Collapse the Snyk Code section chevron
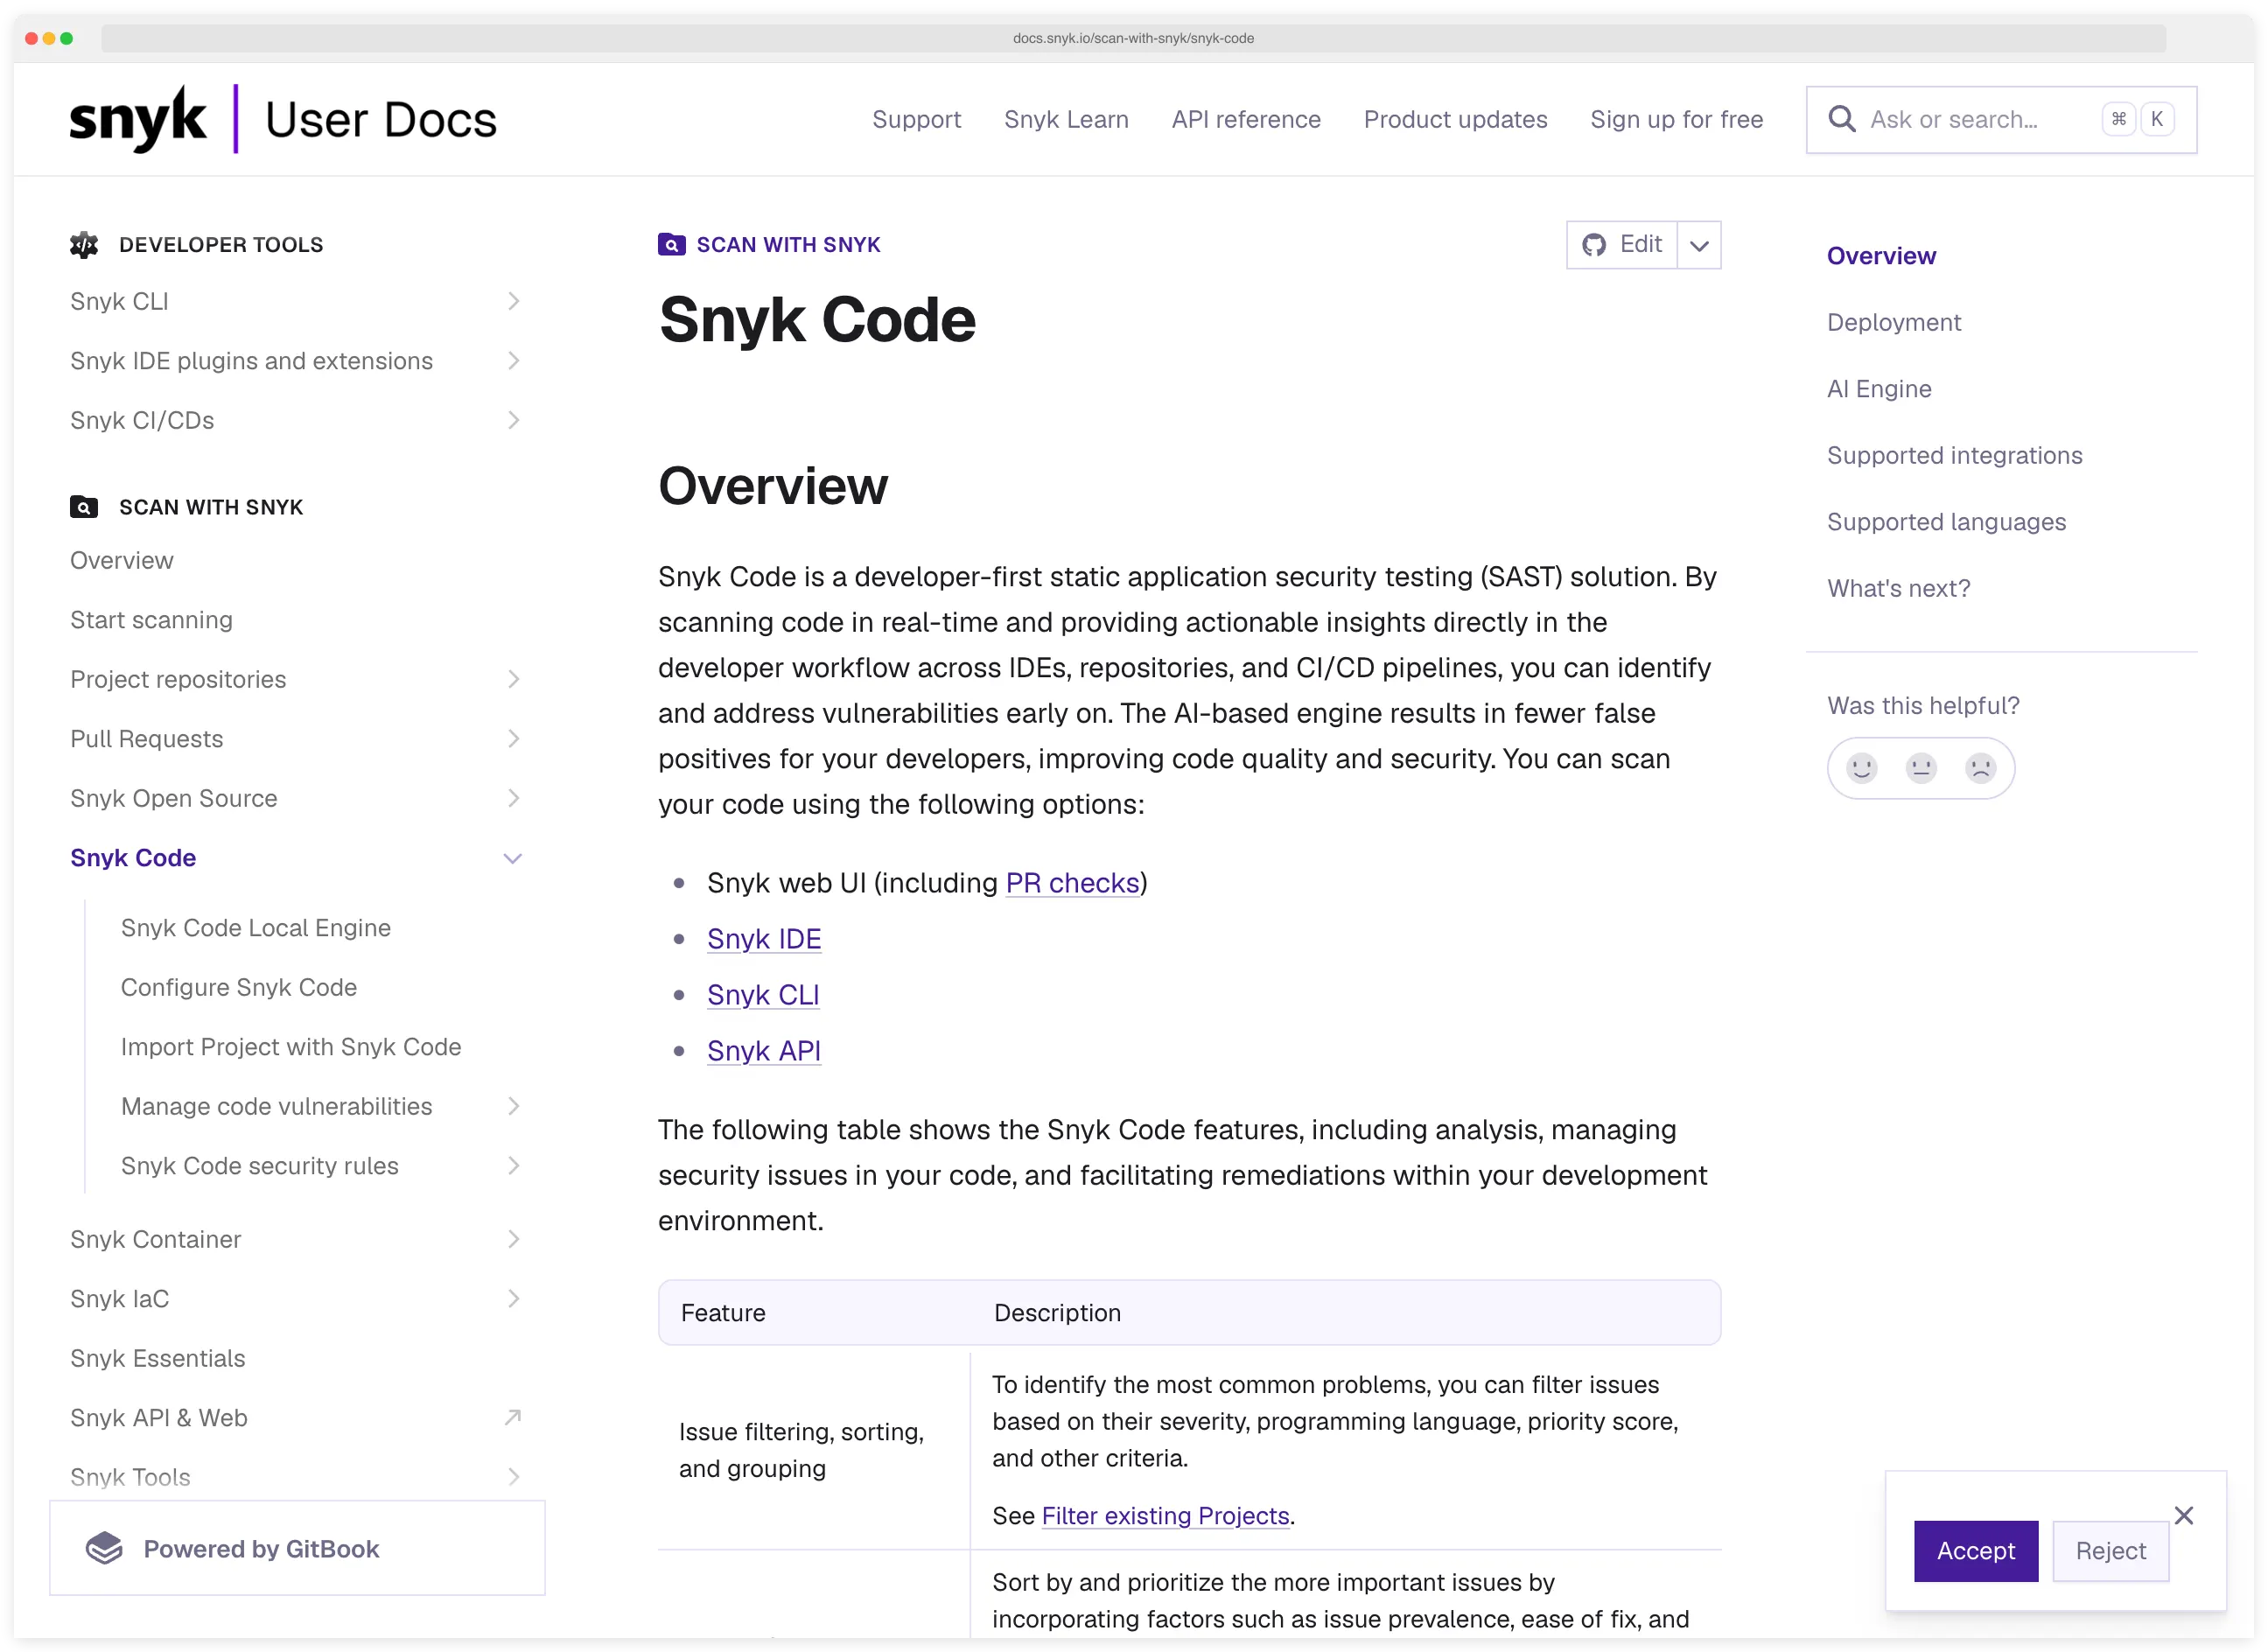2268x1652 pixels. tap(513, 858)
